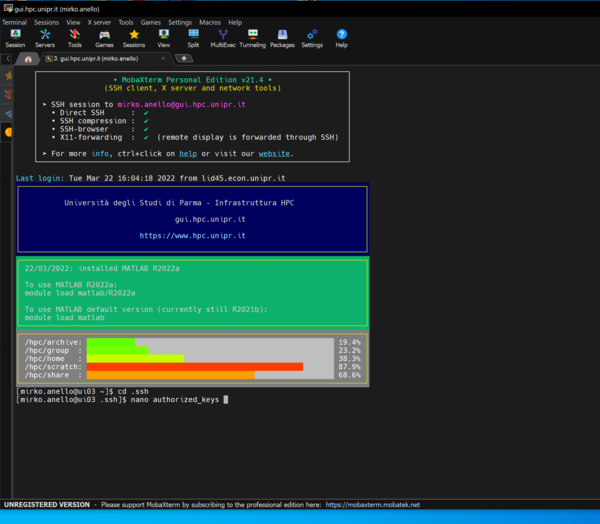Click the Help question mark icon

(x=341, y=38)
